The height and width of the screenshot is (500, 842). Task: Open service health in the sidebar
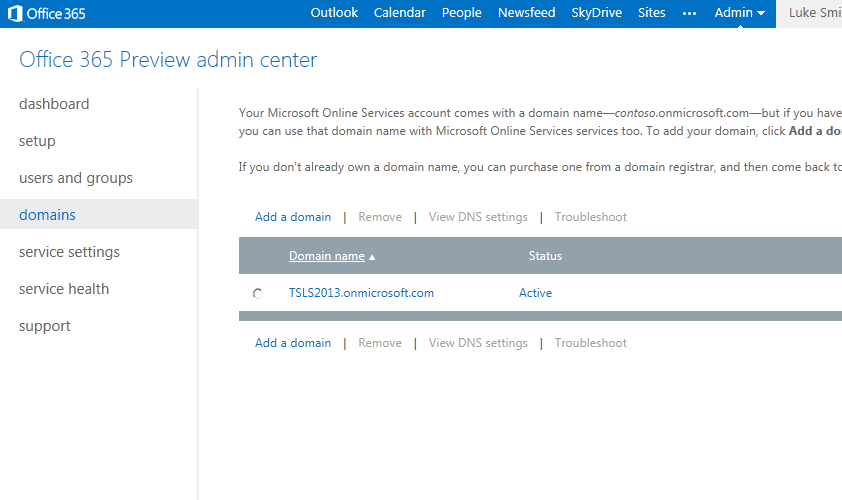(x=64, y=289)
